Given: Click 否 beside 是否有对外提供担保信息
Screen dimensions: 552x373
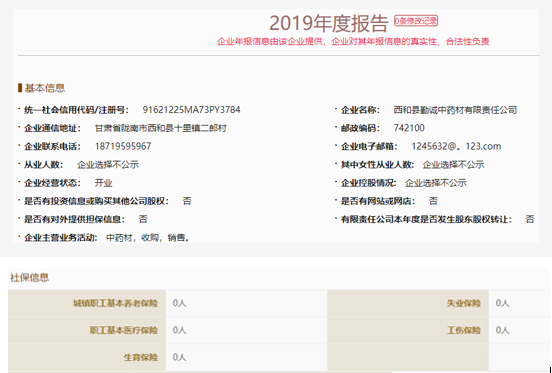Looking at the screenshot, I should (143, 220).
